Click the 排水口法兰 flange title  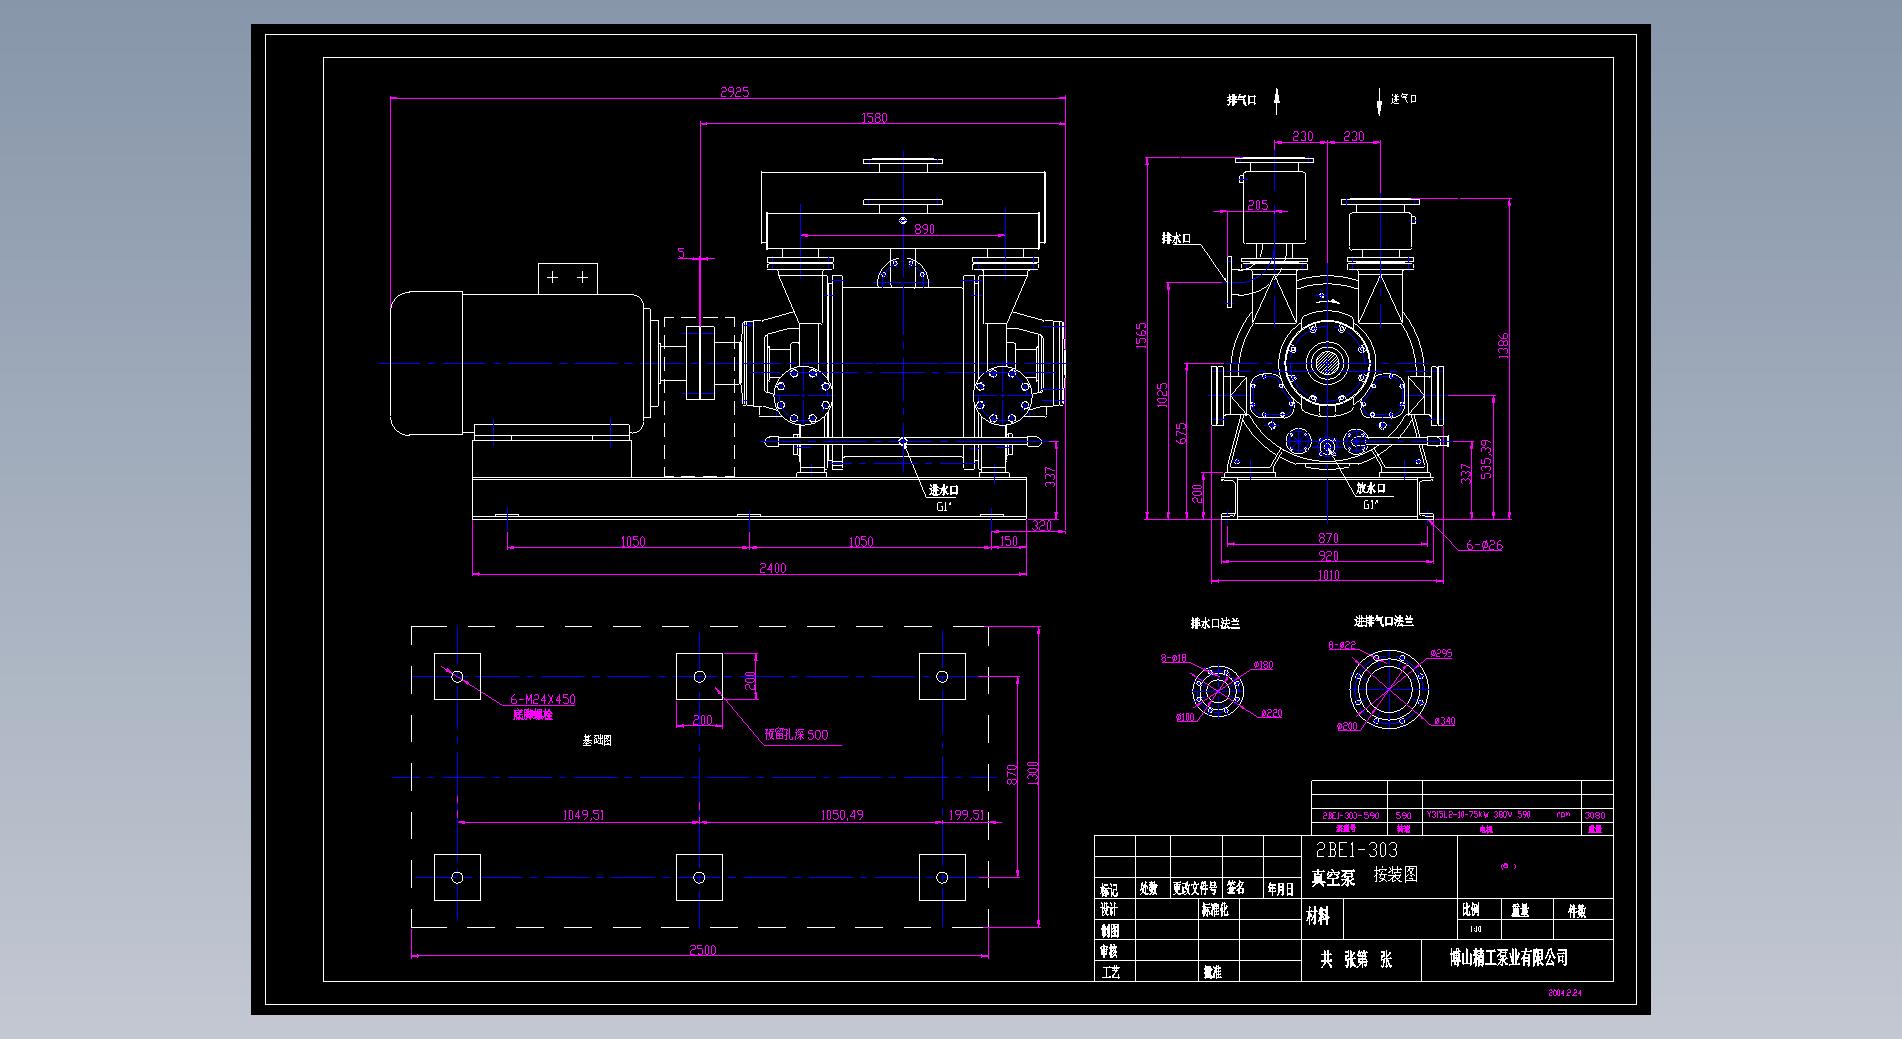point(1215,624)
